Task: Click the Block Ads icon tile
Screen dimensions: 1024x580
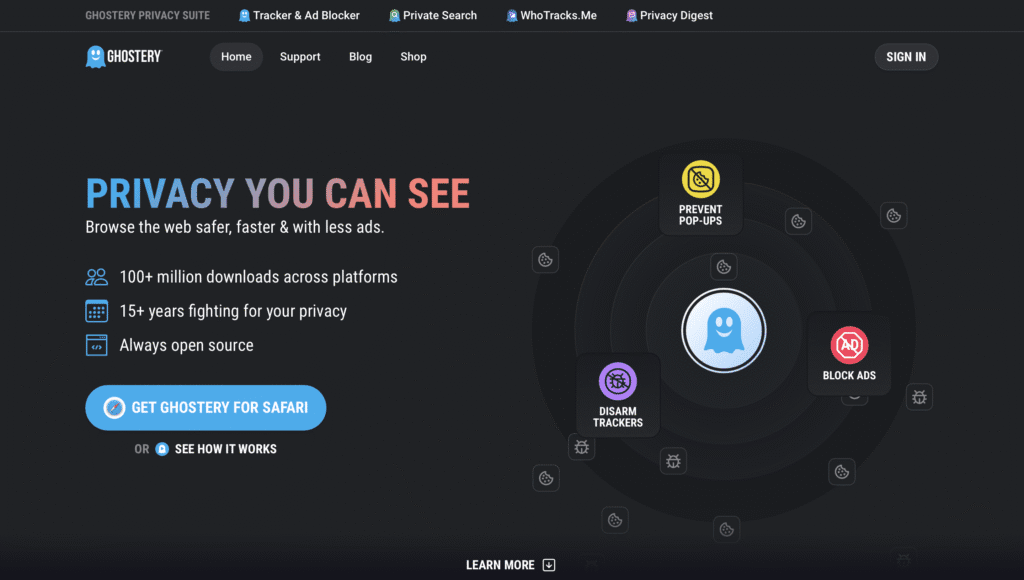Action: (x=849, y=354)
